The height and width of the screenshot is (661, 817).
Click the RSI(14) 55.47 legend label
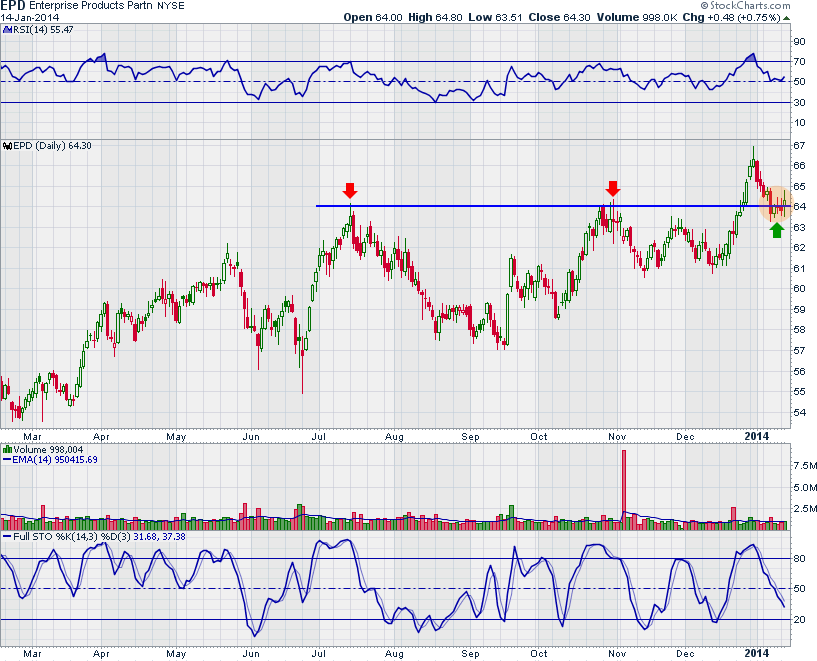[x=43, y=30]
